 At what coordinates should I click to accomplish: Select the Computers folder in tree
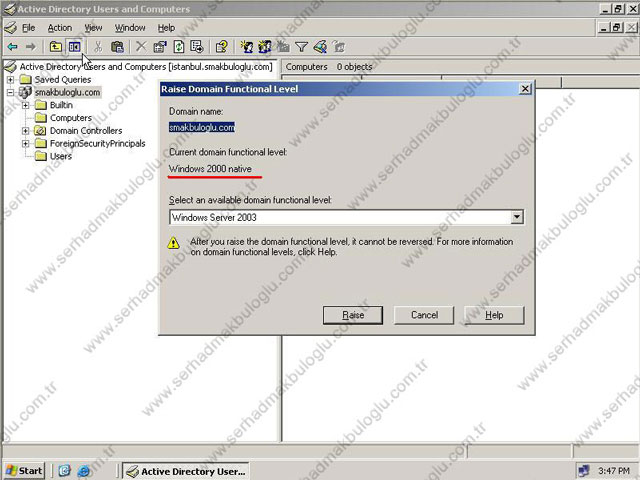(71, 118)
